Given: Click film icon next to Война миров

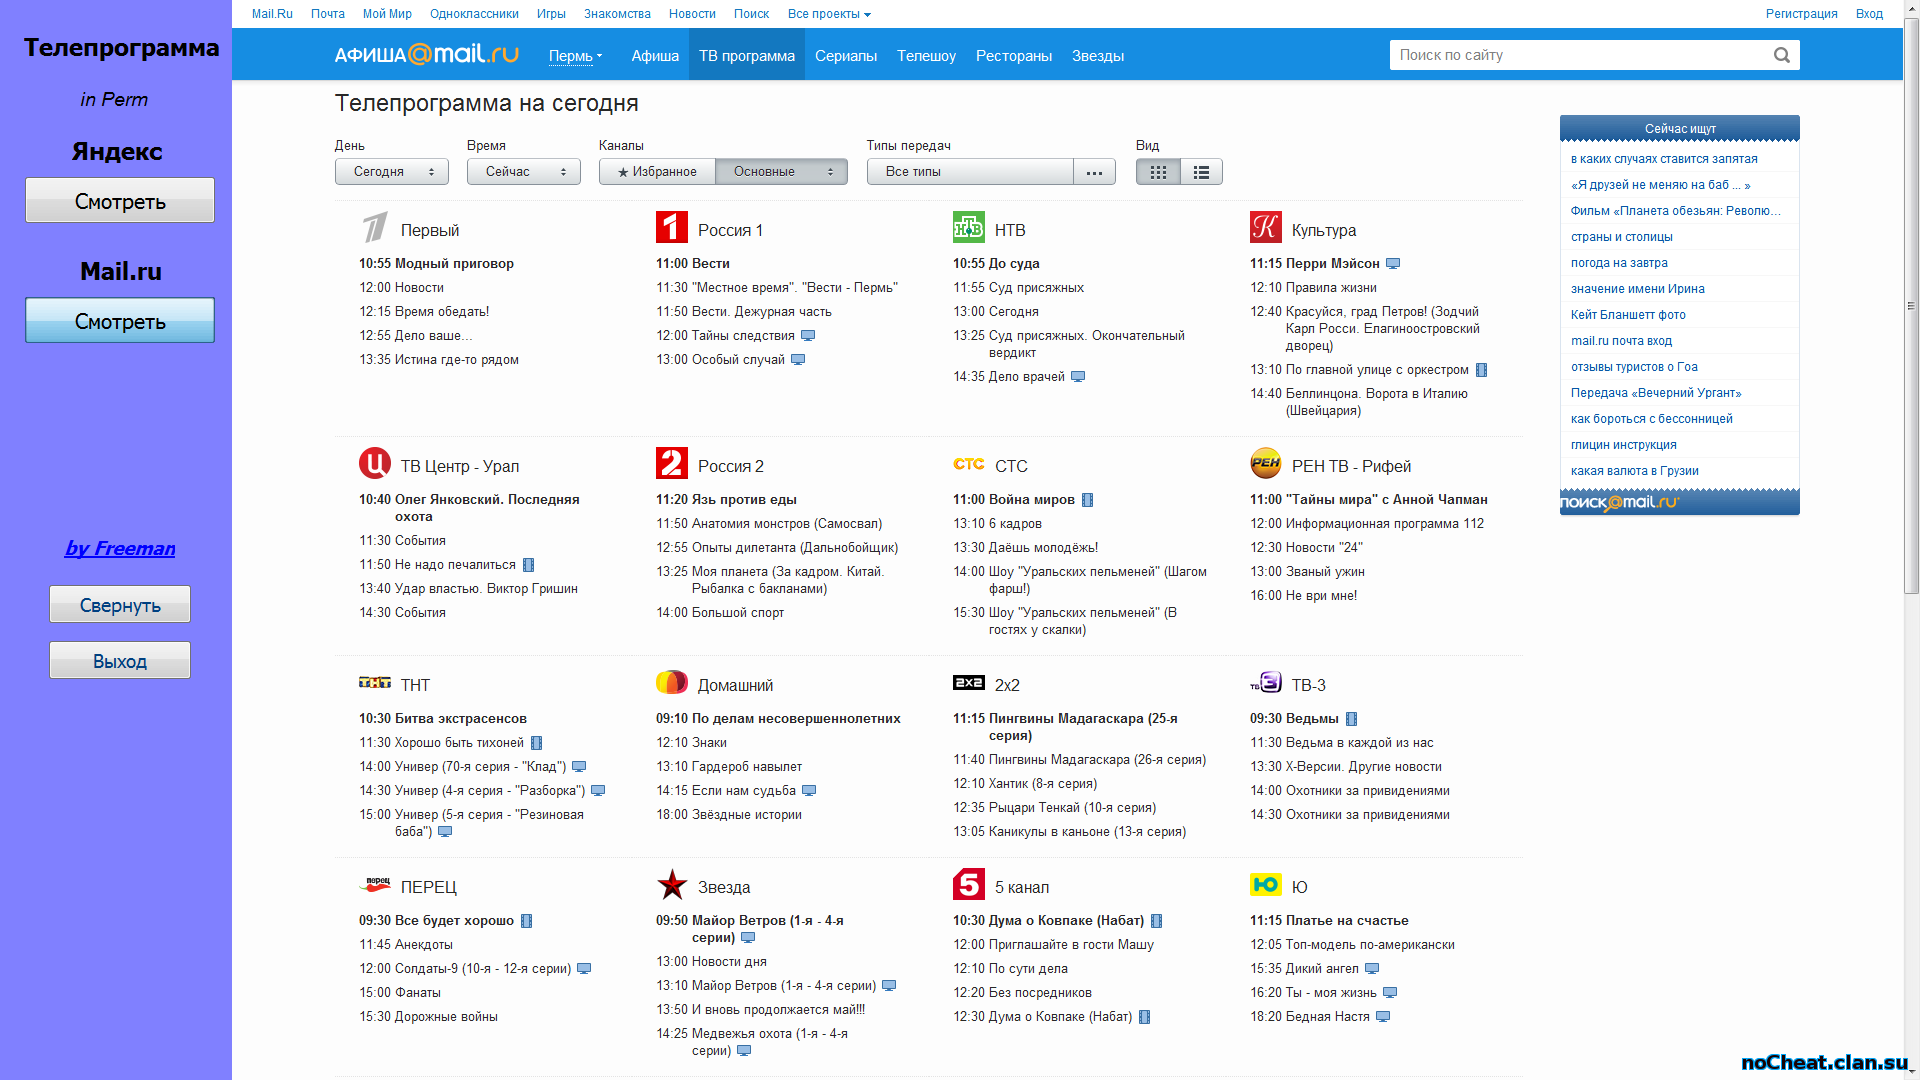Looking at the screenshot, I should (x=1088, y=500).
